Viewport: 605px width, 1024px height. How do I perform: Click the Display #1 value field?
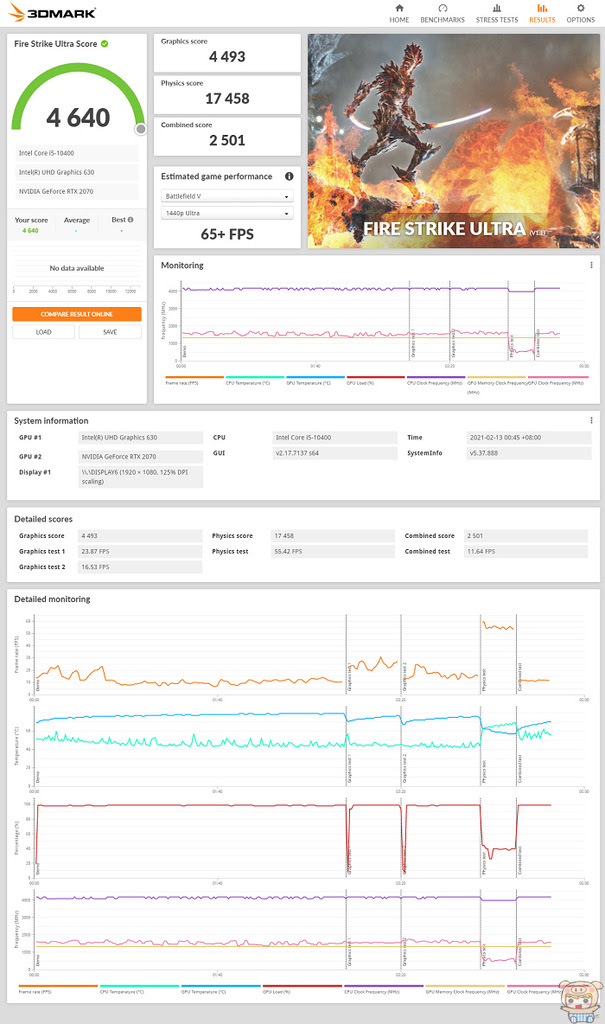[140, 477]
